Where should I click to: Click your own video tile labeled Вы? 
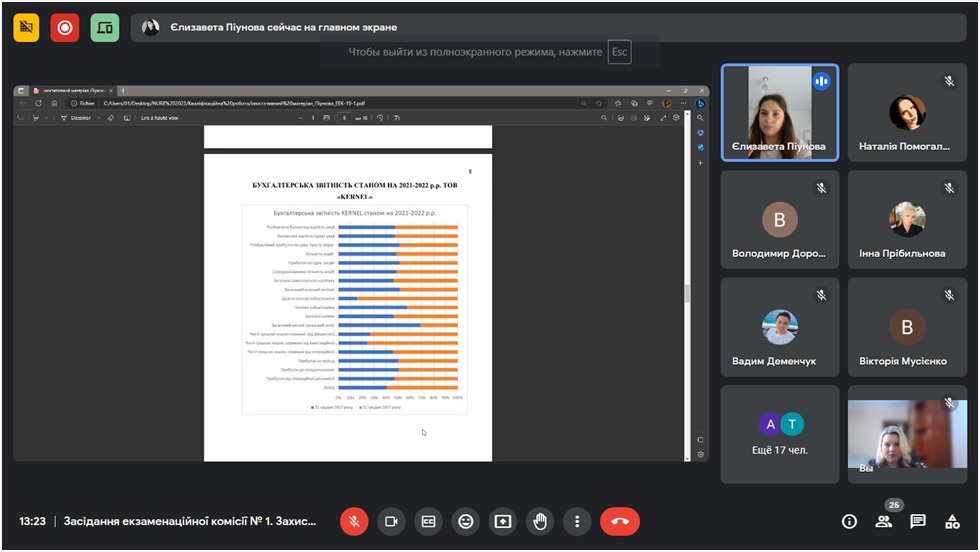point(907,434)
